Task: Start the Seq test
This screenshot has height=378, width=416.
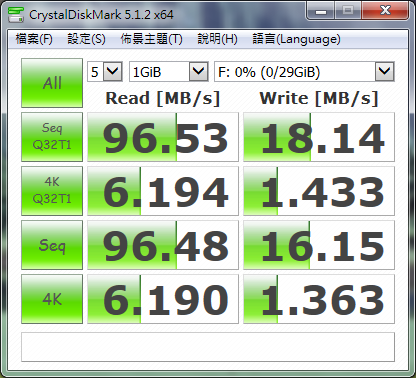Action: 52,245
